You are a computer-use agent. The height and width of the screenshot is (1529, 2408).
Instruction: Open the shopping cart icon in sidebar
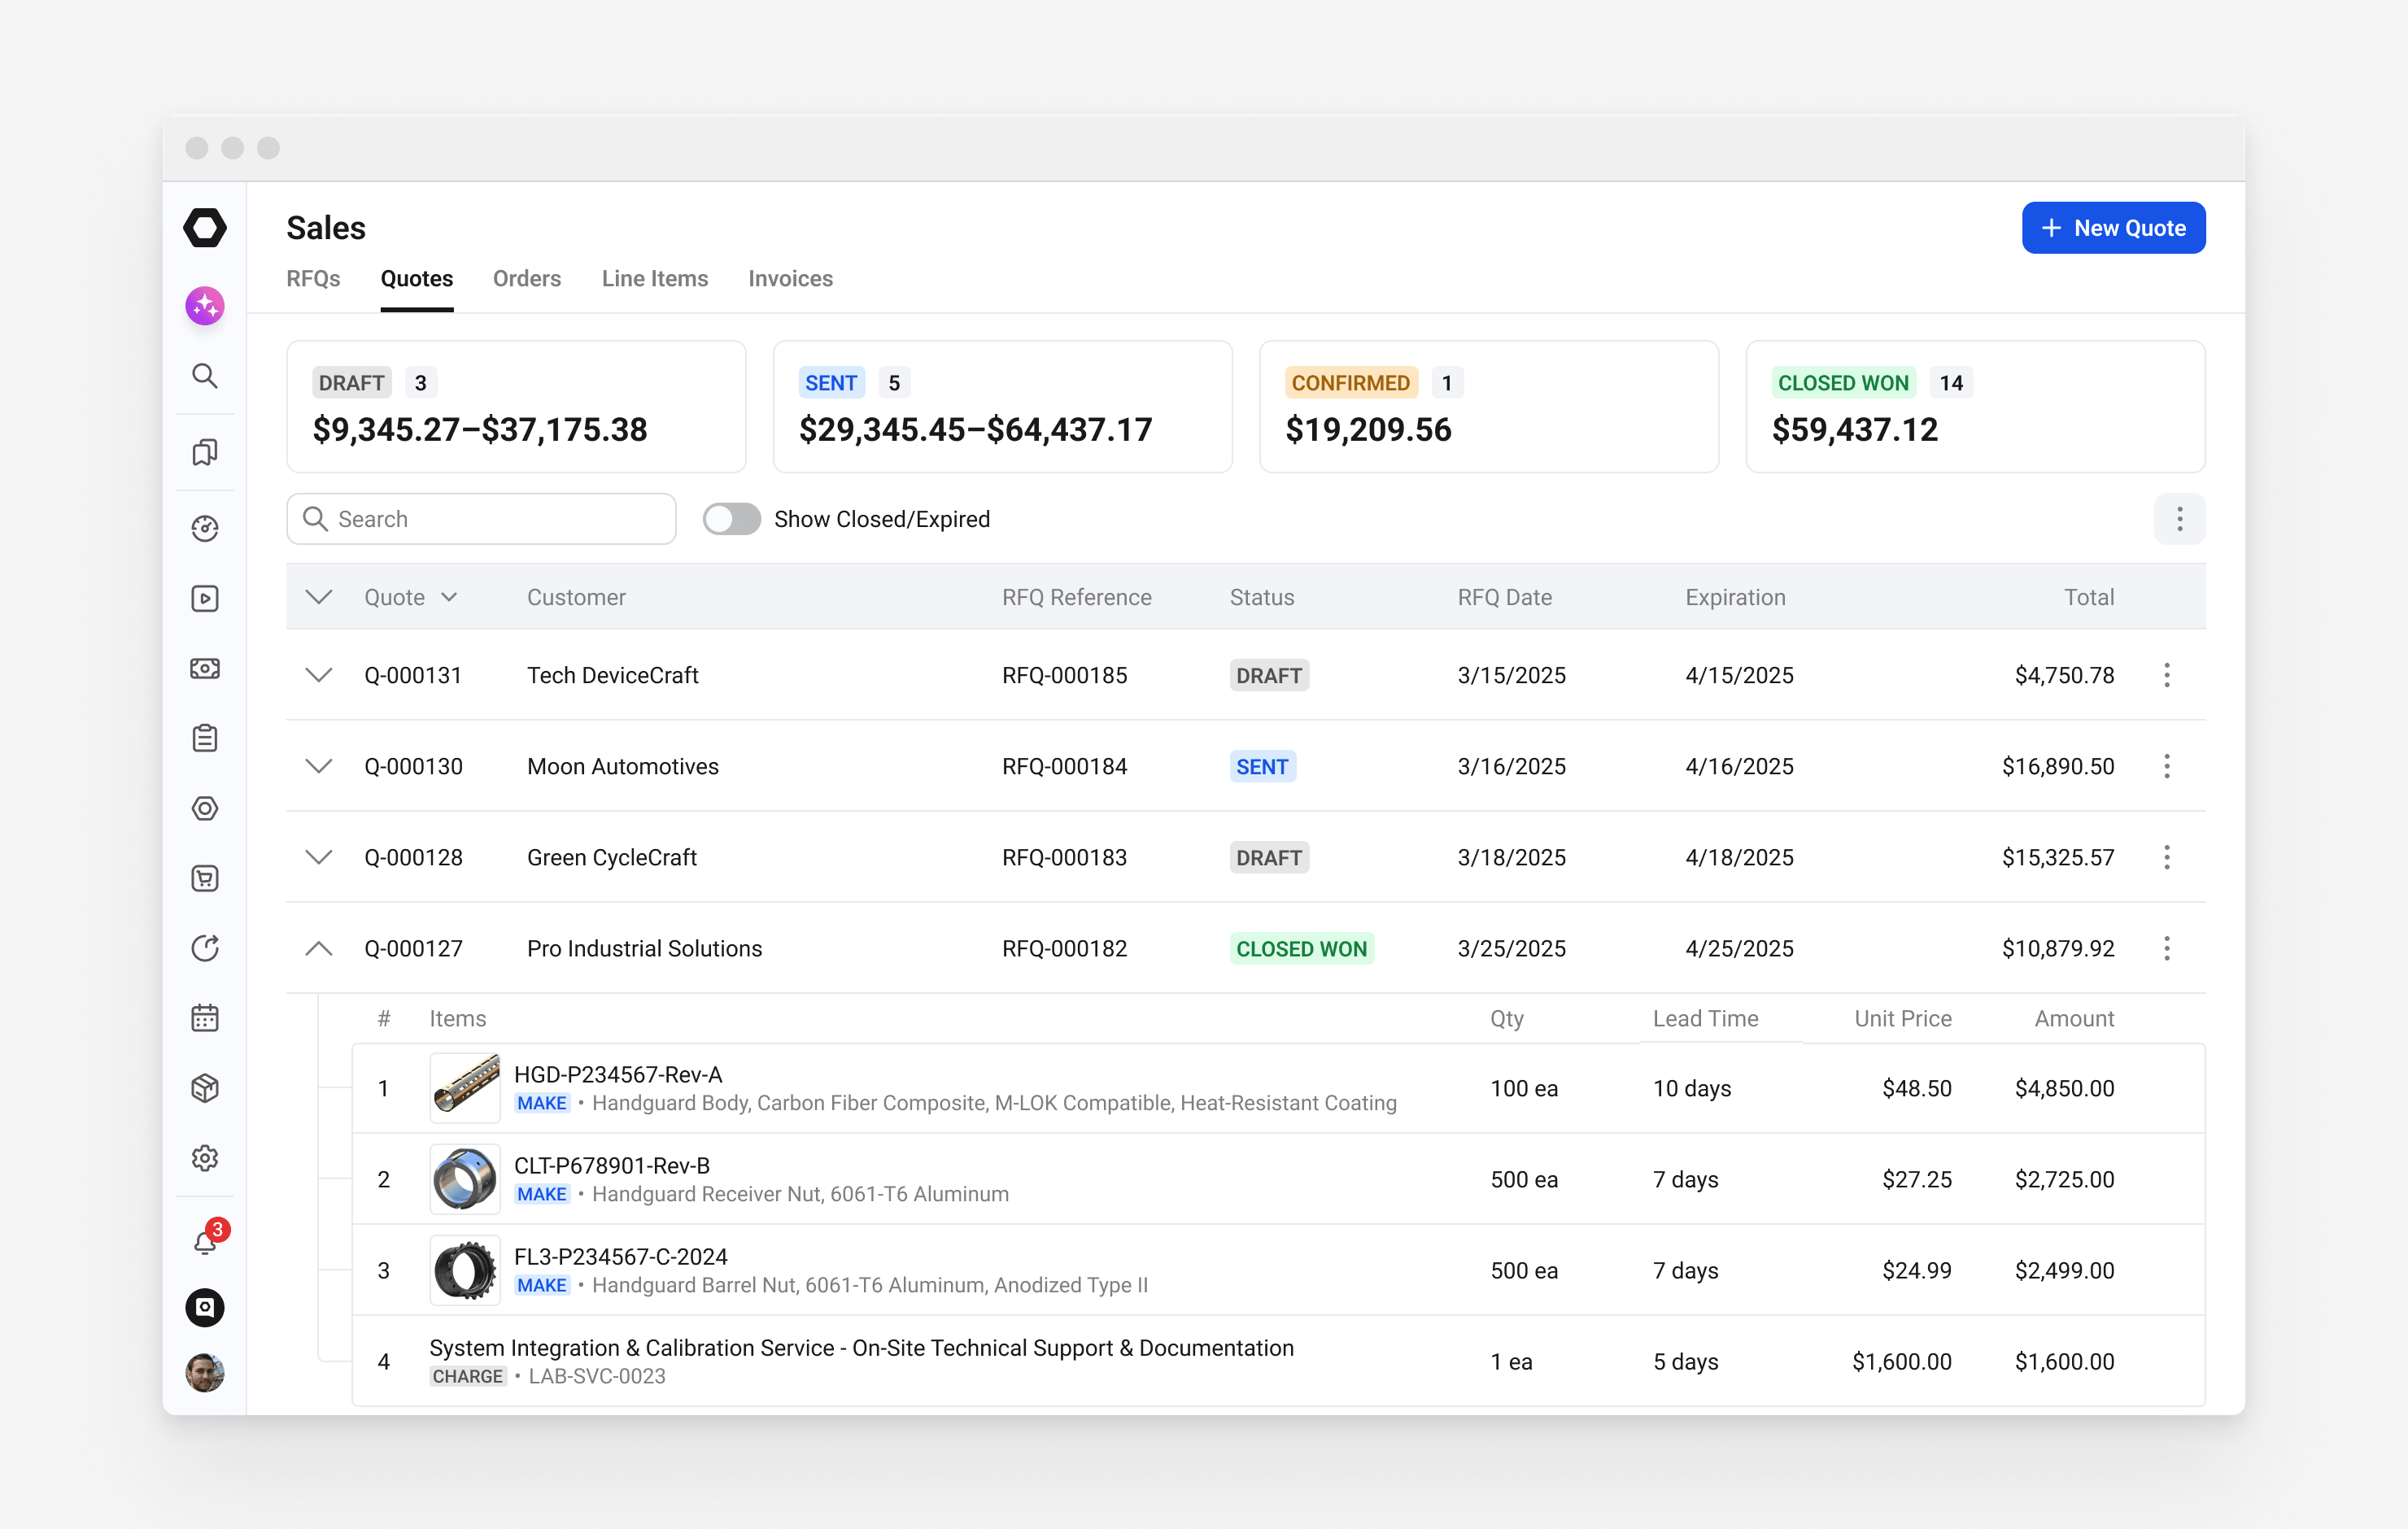(x=204, y=878)
